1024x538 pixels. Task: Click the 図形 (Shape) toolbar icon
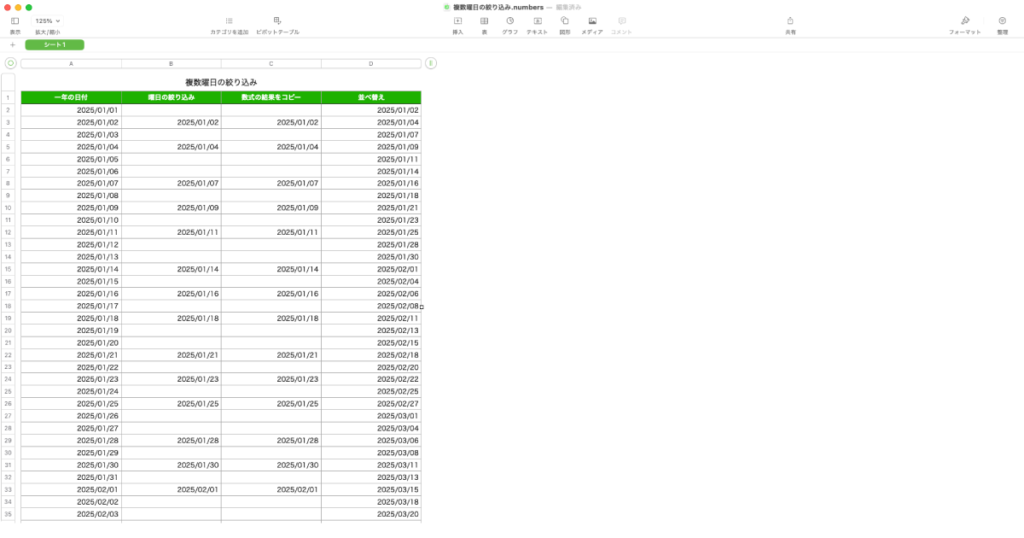tap(565, 21)
